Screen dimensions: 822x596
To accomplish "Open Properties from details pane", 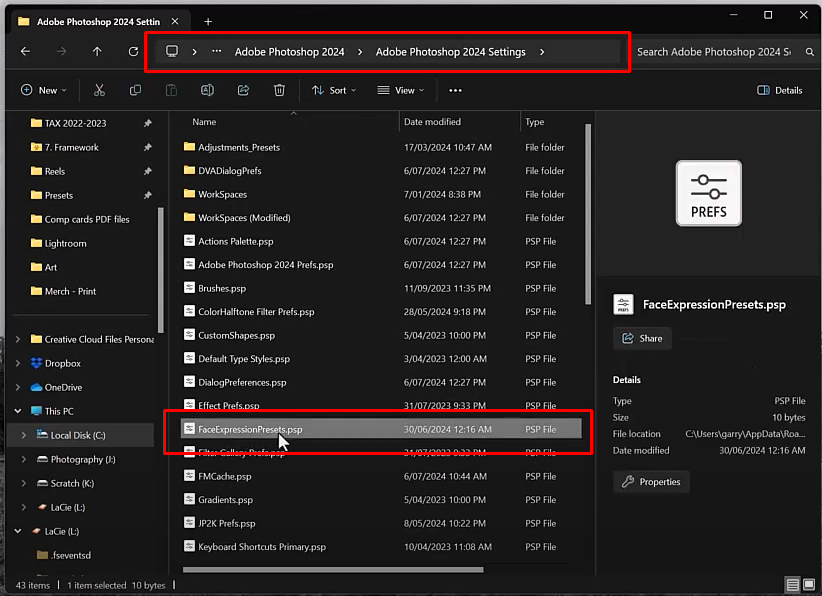I will [x=651, y=482].
